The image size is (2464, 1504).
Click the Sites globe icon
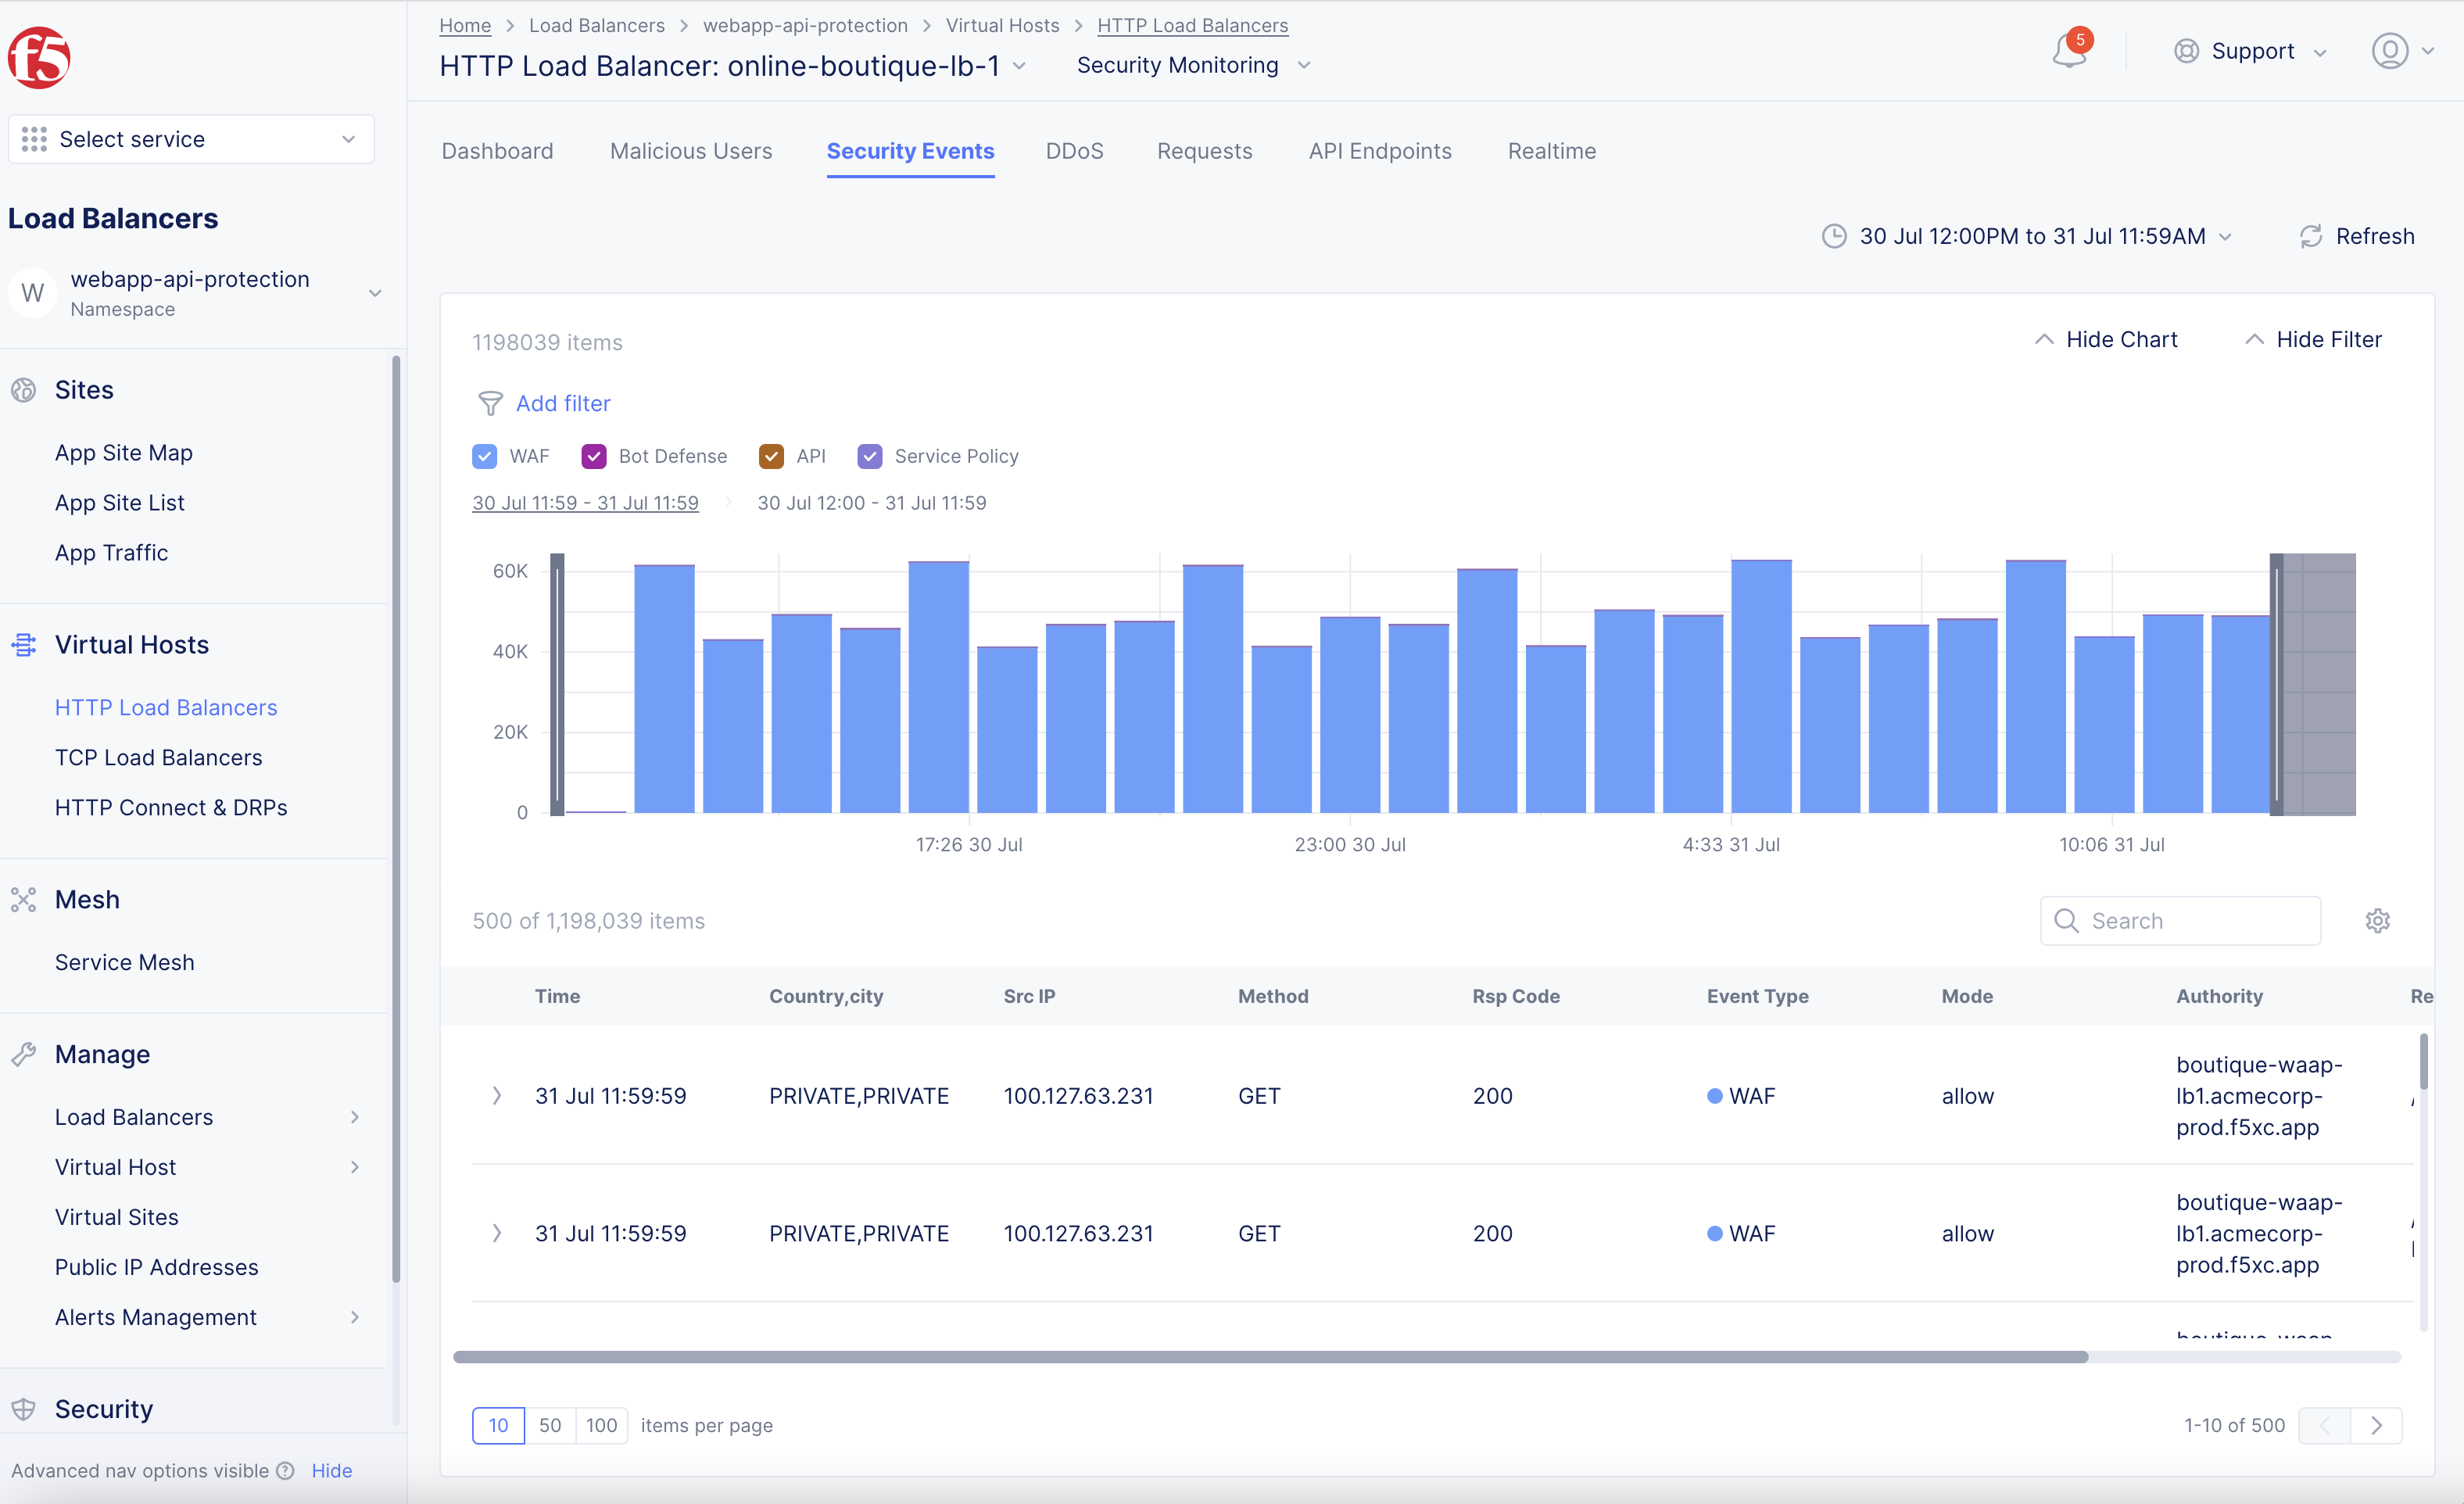point(24,390)
